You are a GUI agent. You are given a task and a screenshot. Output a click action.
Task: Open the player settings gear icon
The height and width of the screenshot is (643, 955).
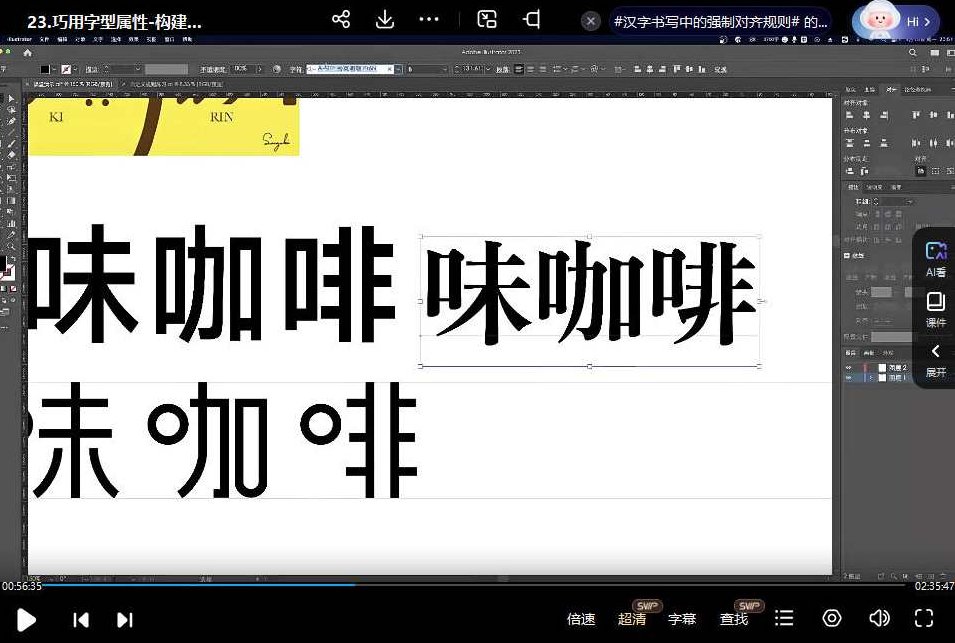coord(831,620)
